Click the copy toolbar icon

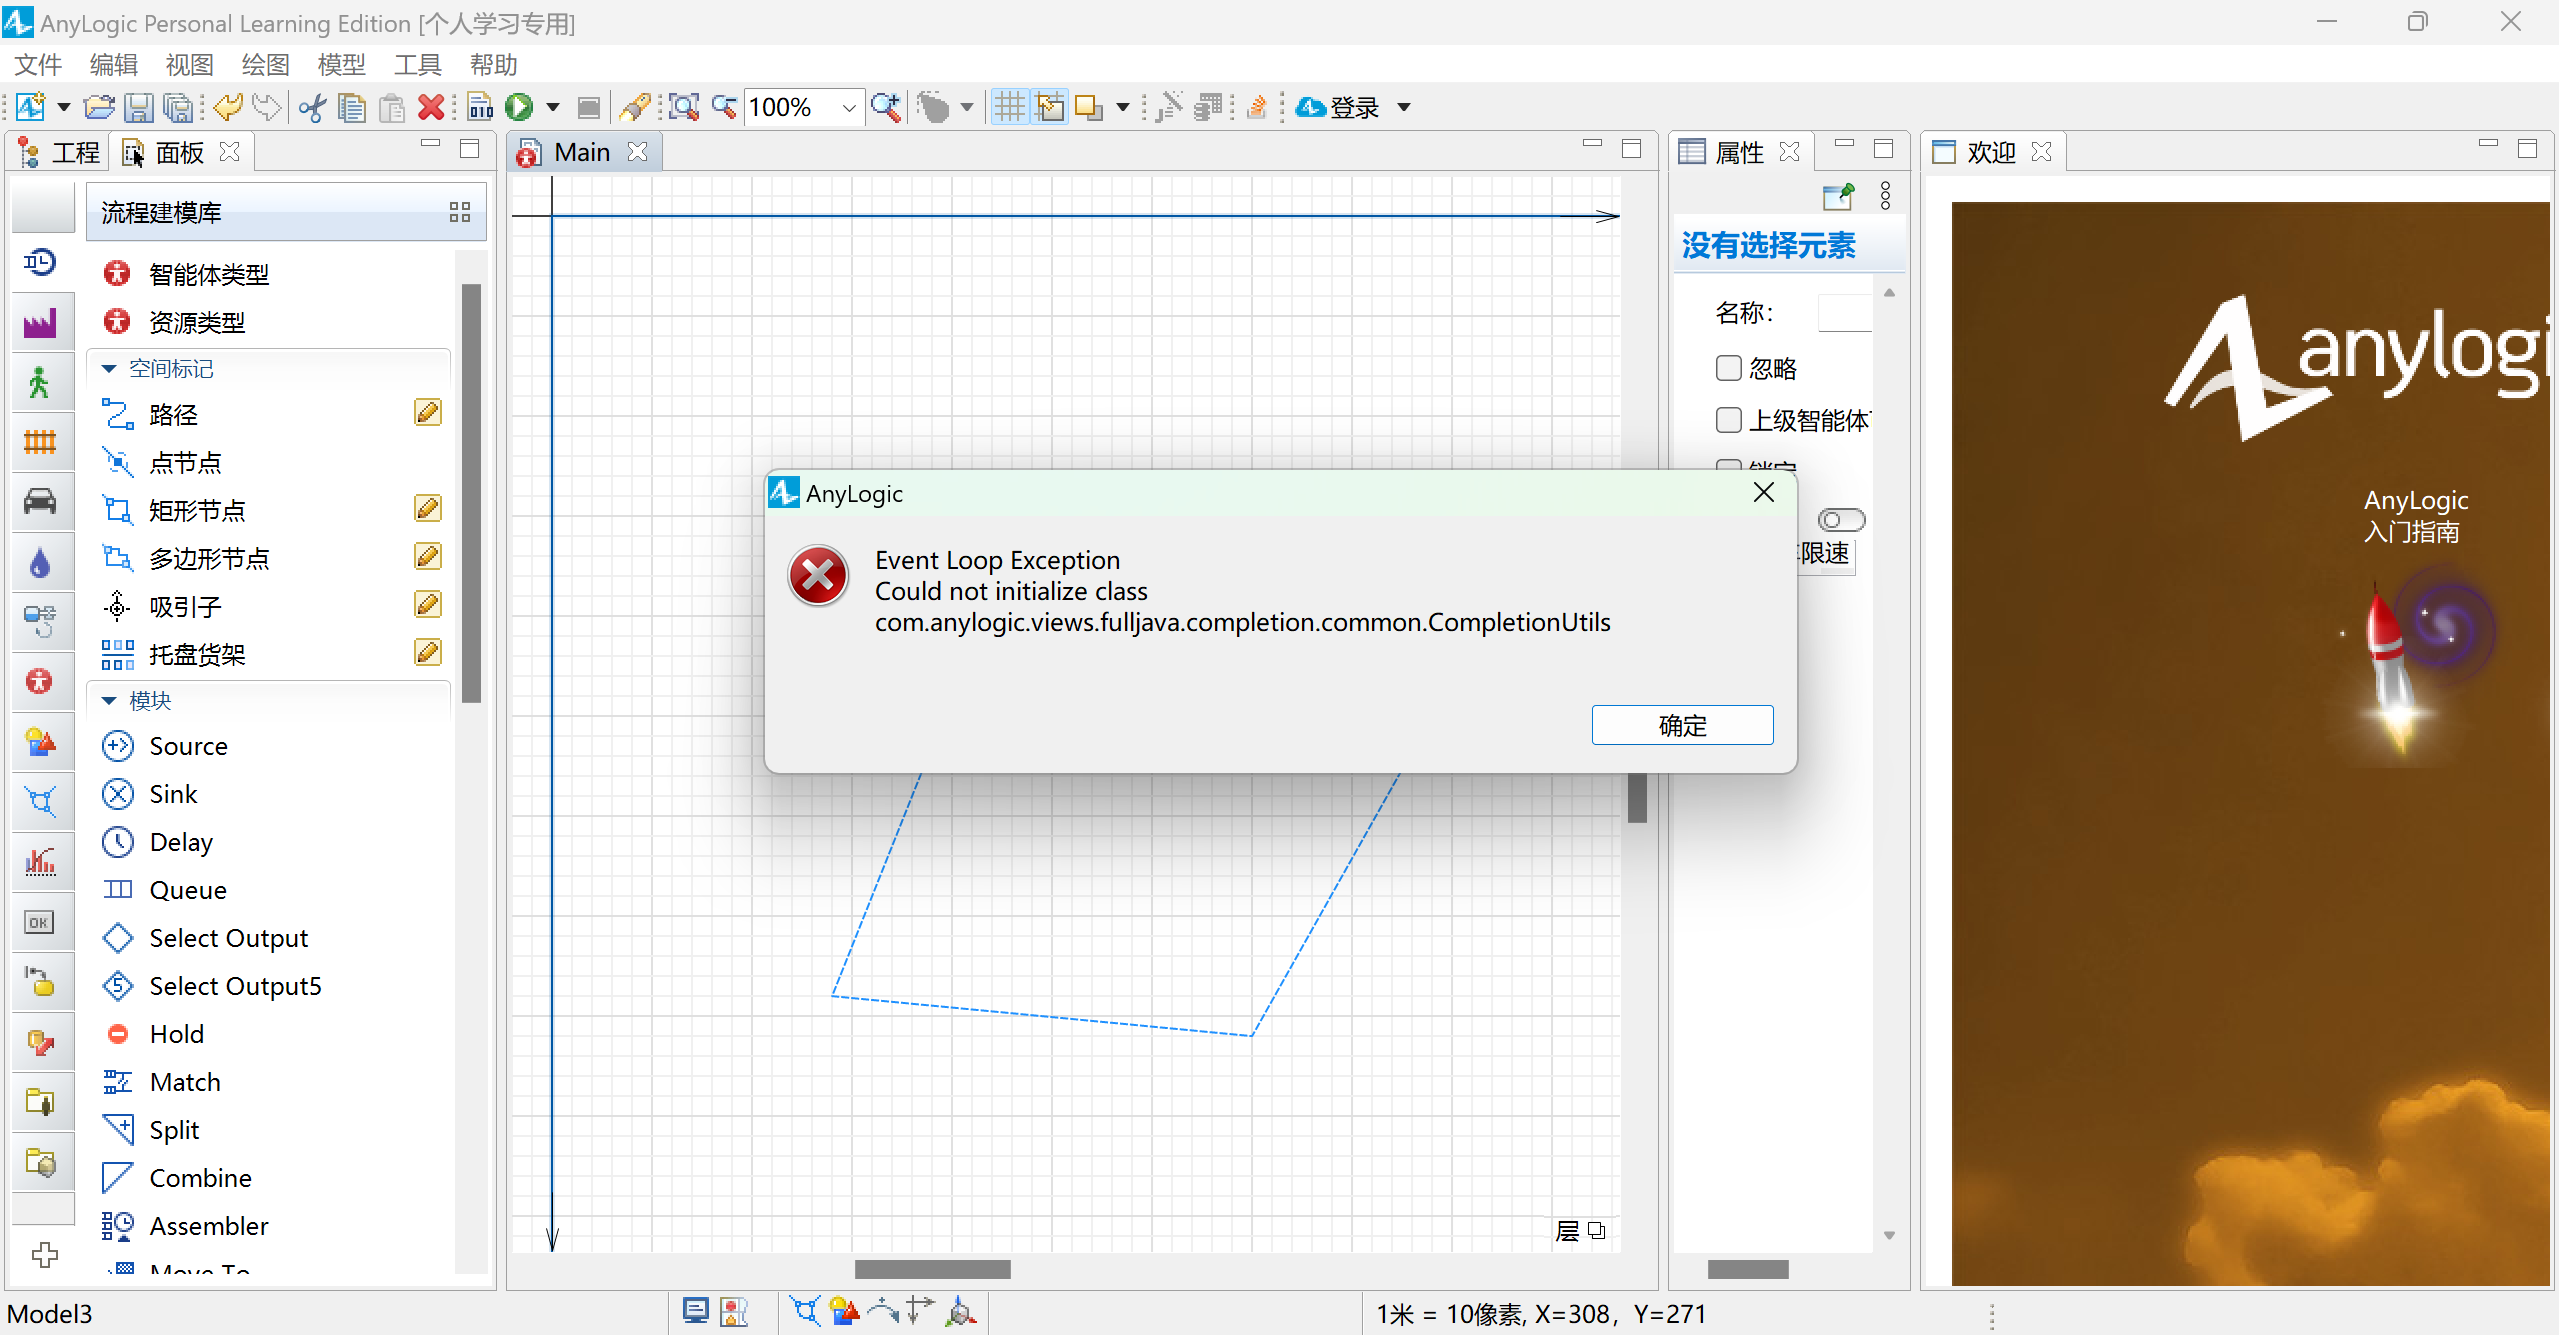(352, 107)
